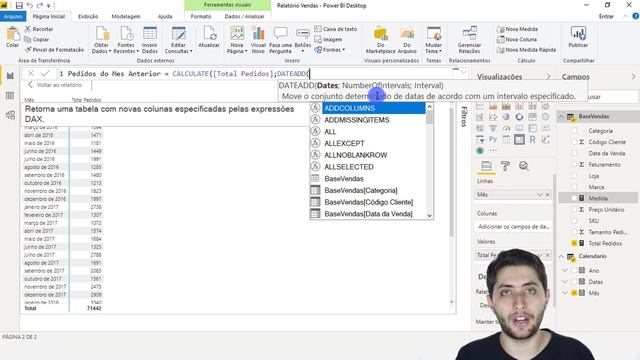The height and width of the screenshot is (360, 640).
Task: Click Atualizar refresh icon
Action: tap(209, 34)
